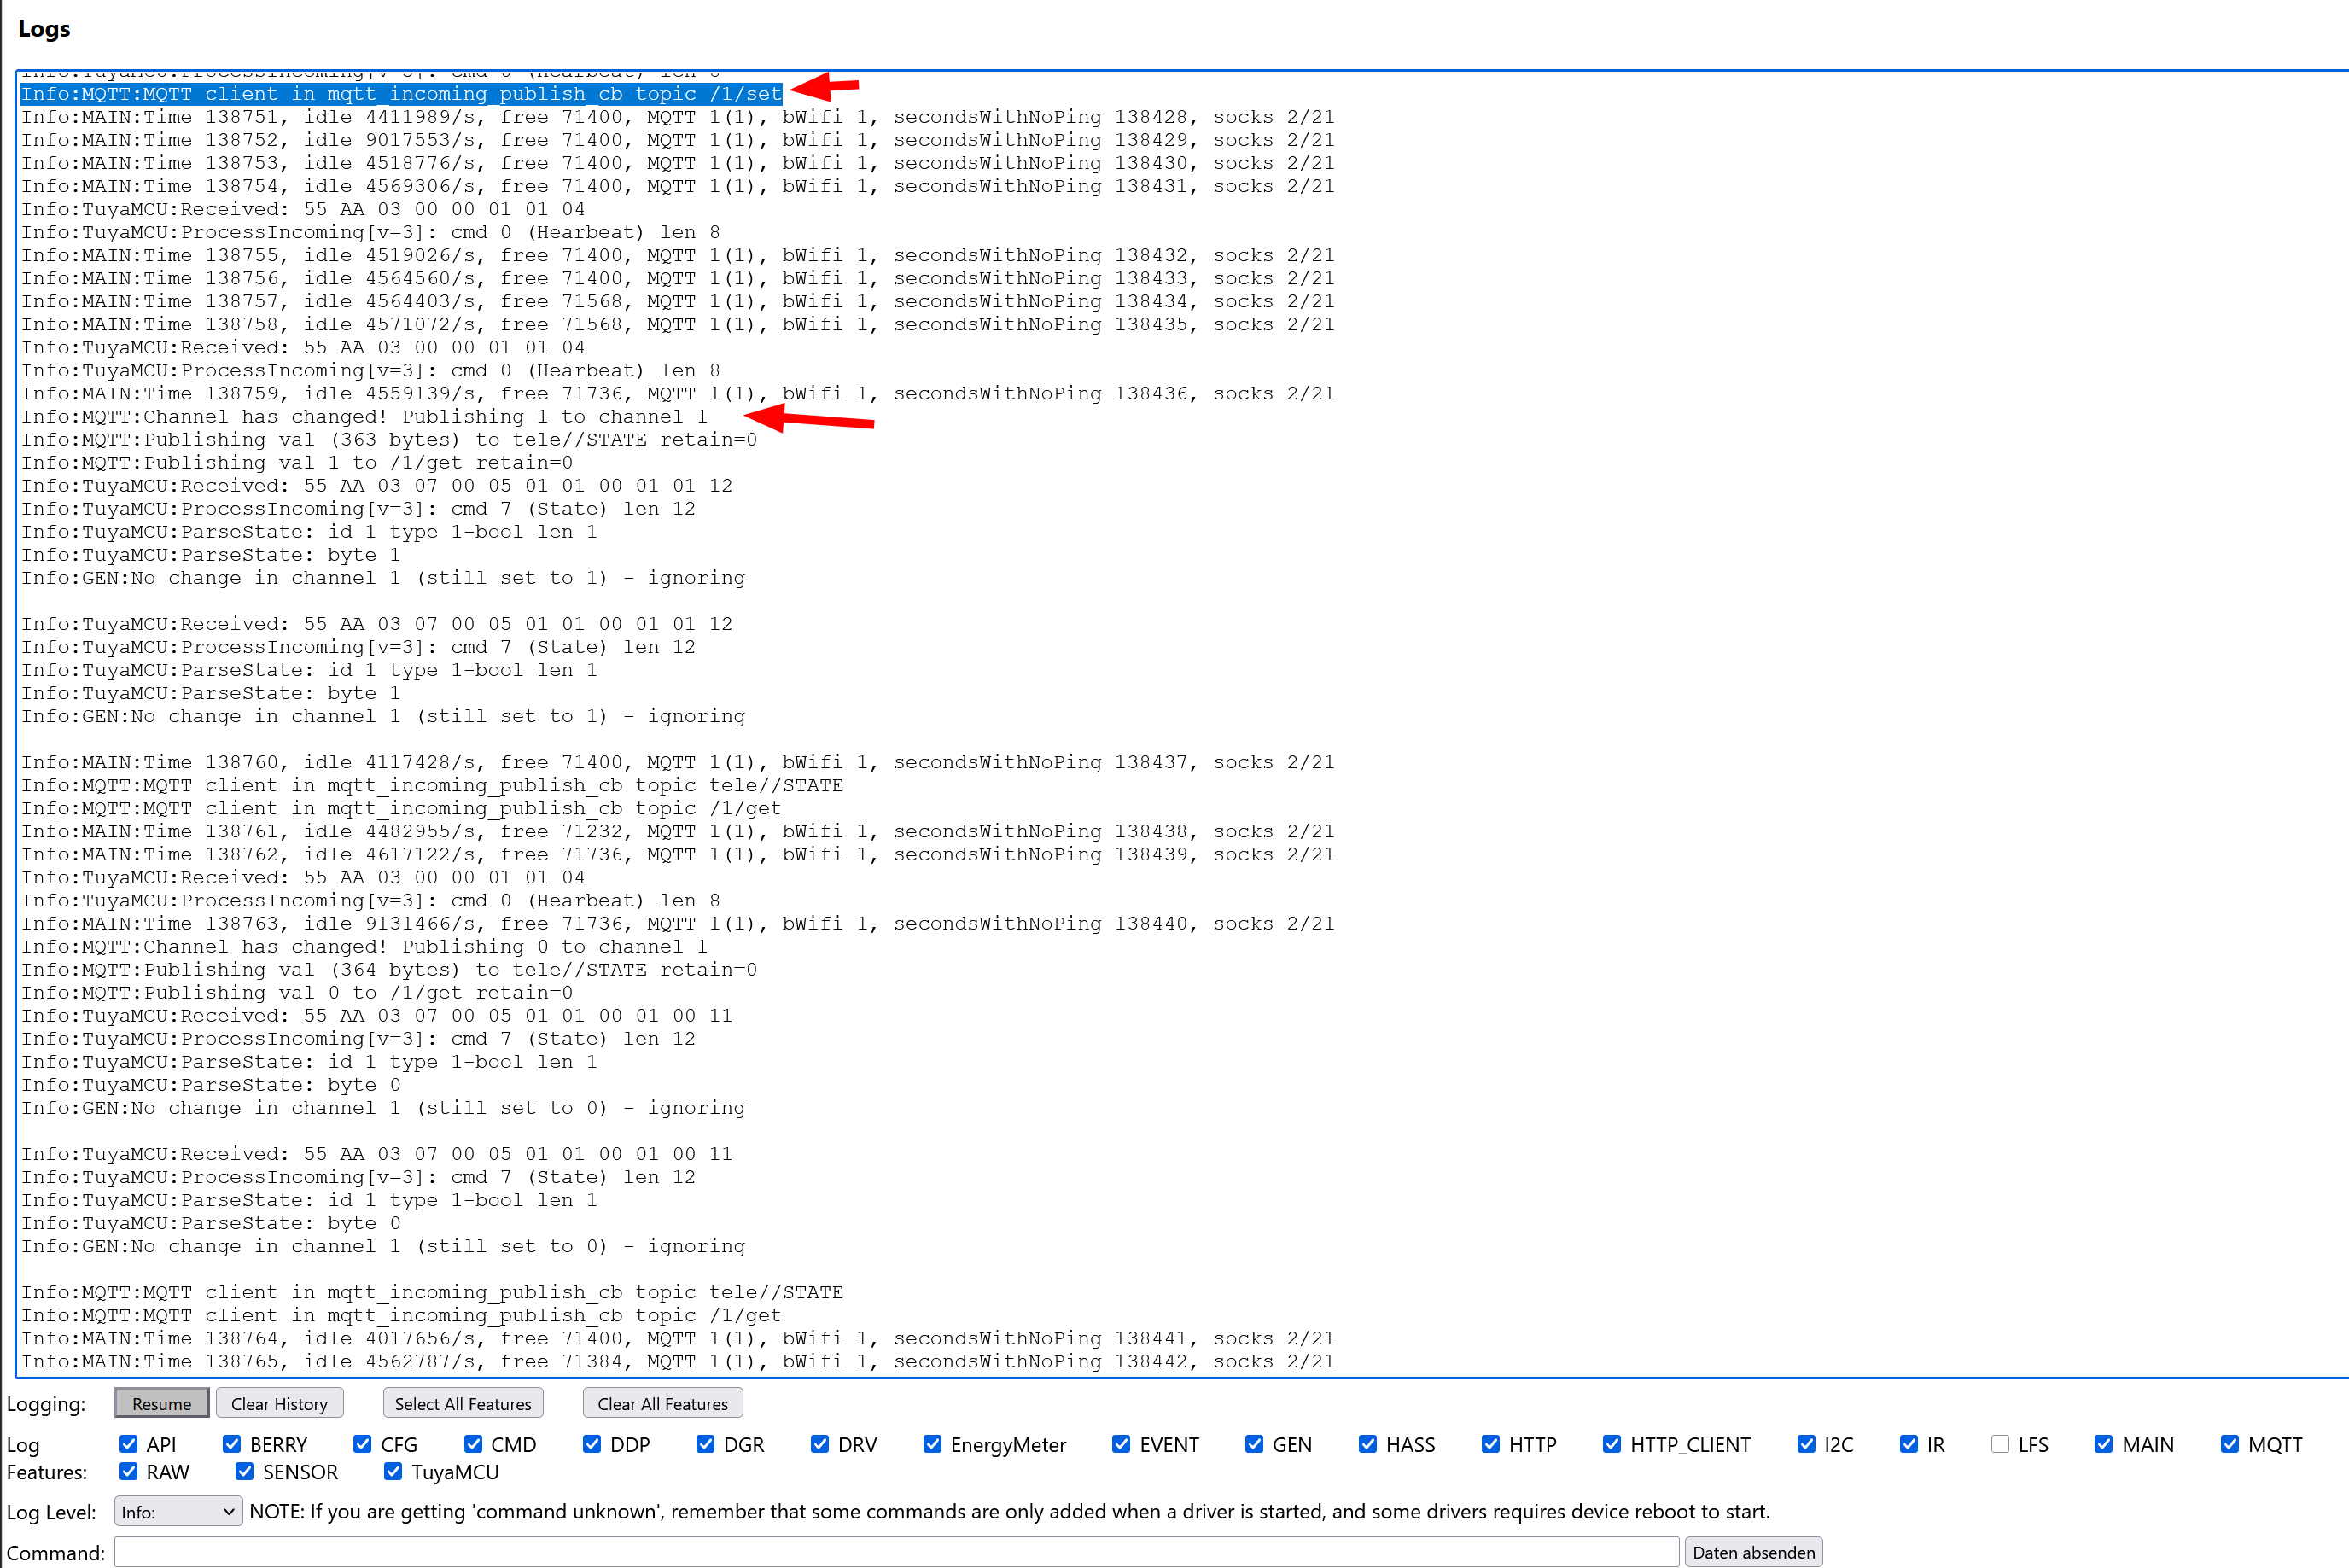Screen dimensions: 2349x1568
Task: Disable the HTTP_CLIENT checkbox
Action: coord(1612,1444)
